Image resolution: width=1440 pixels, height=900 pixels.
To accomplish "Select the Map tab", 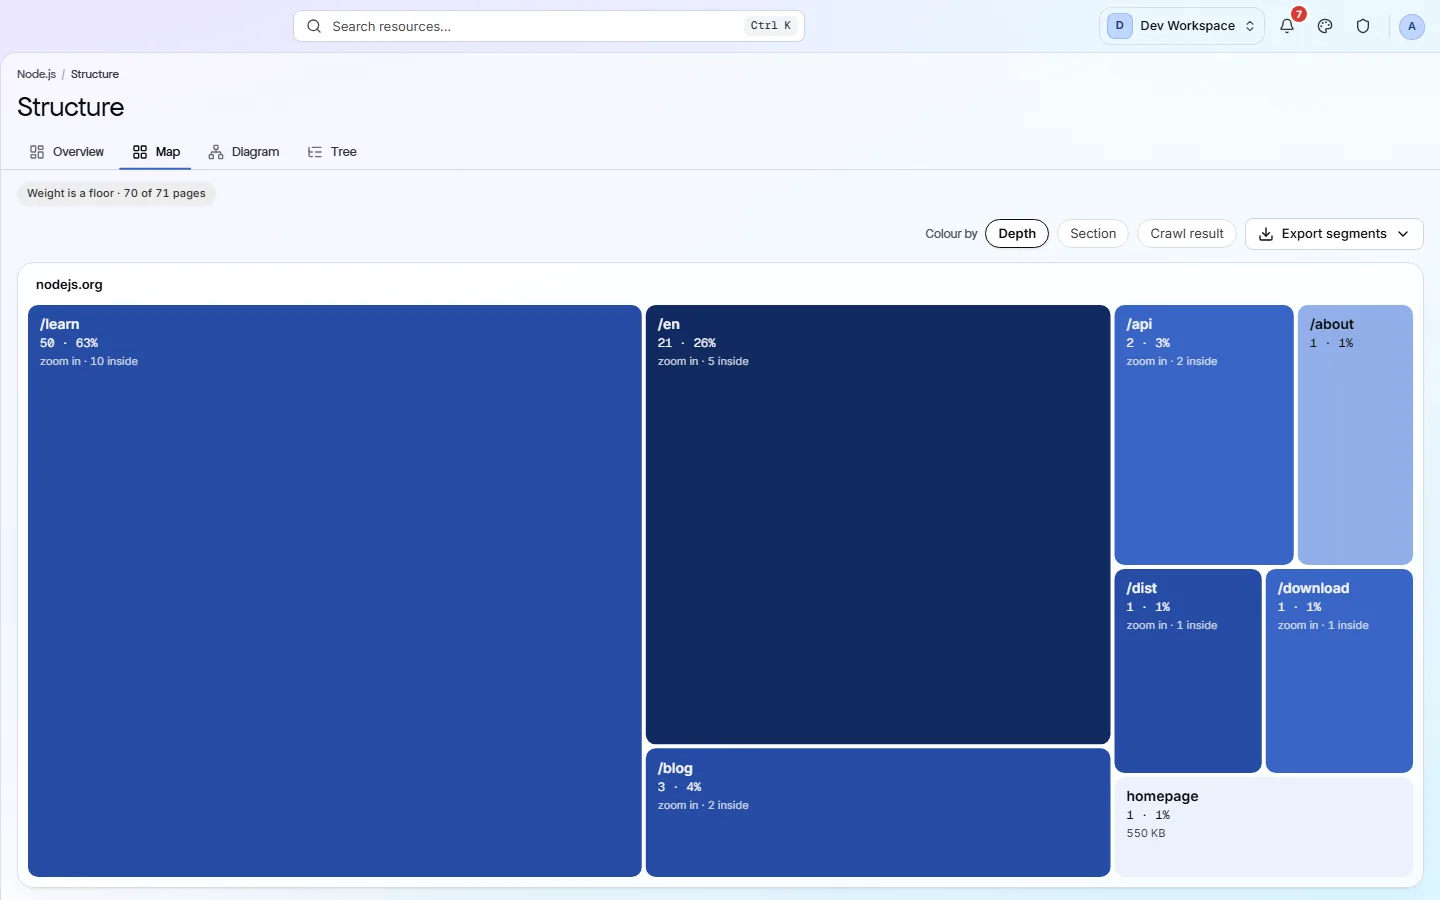I will (x=156, y=152).
